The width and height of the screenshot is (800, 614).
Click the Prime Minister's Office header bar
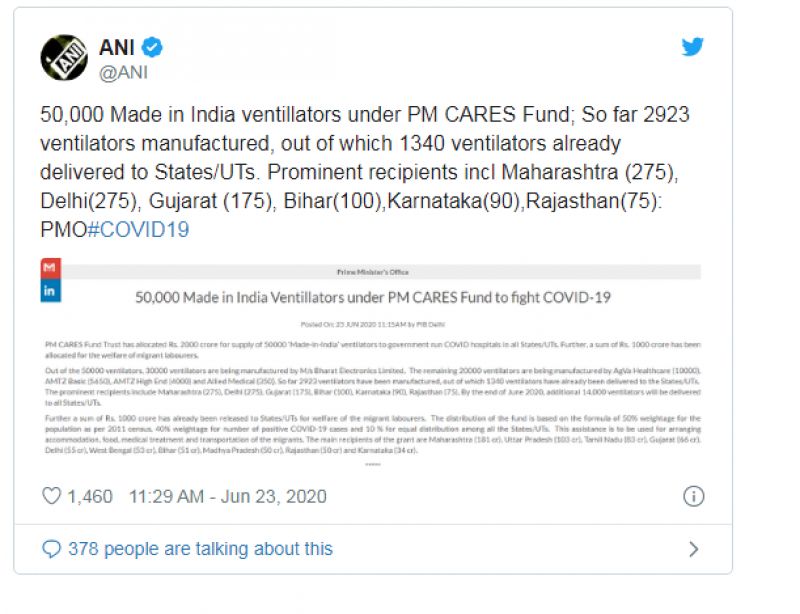click(x=372, y=272)
